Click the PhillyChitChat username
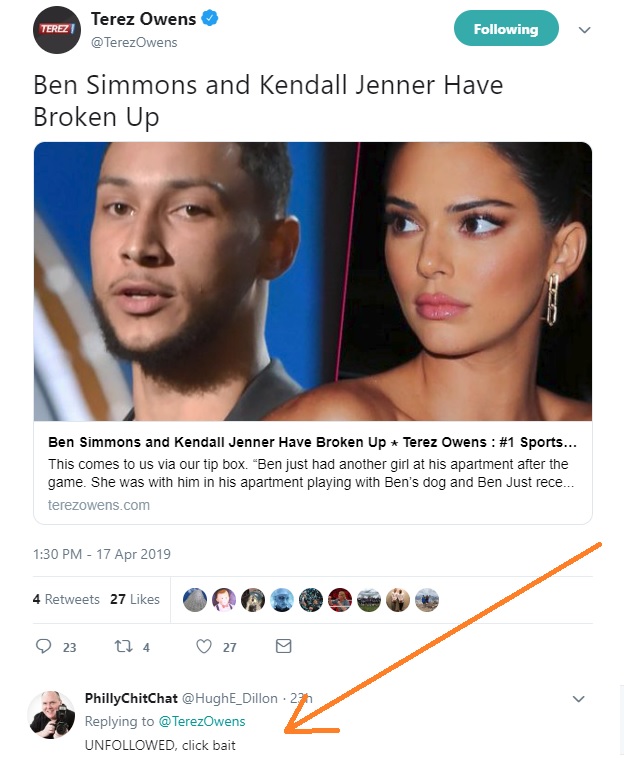 [x=130, y=698]
